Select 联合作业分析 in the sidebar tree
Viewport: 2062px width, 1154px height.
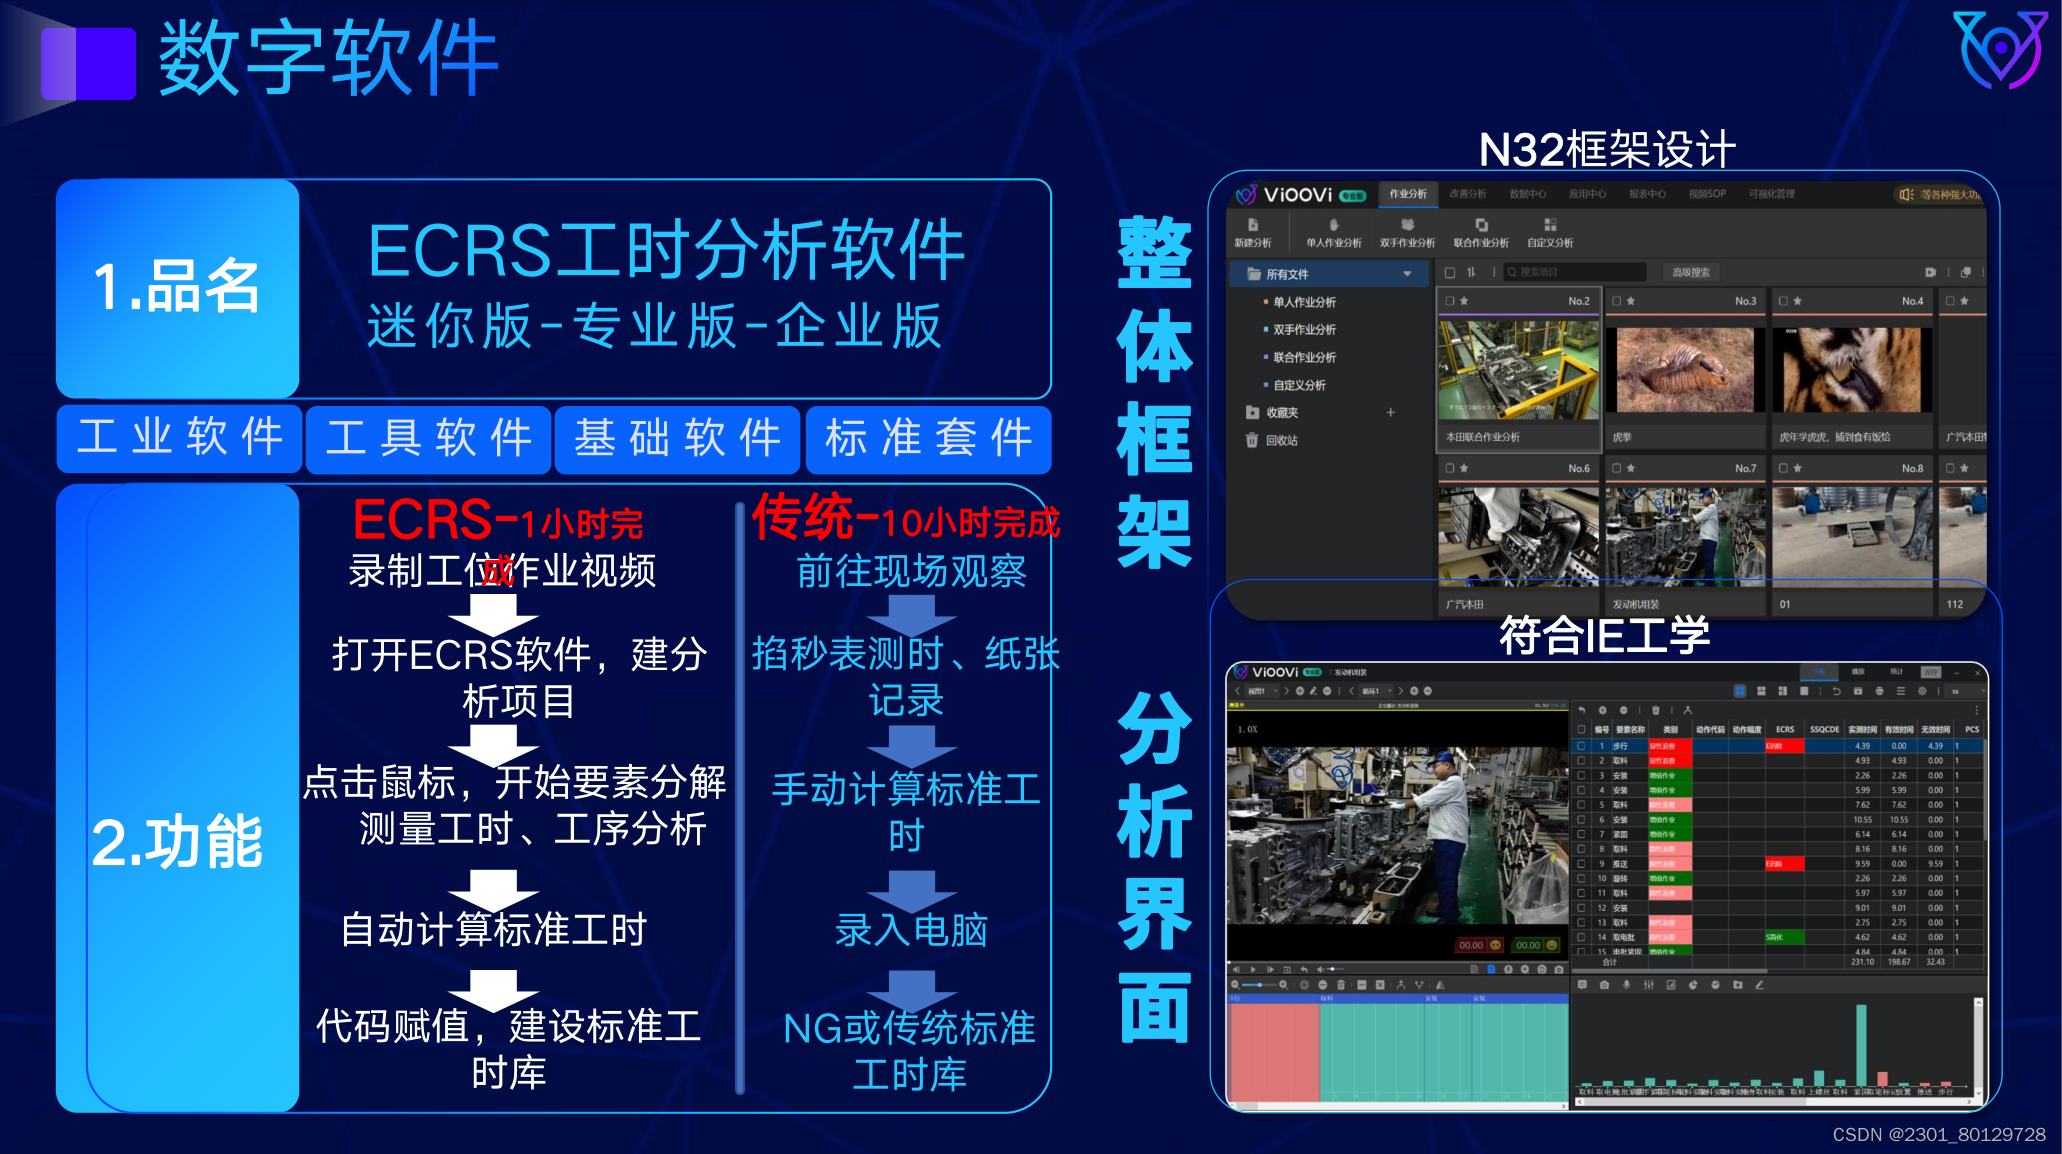tap(1304, 357)
